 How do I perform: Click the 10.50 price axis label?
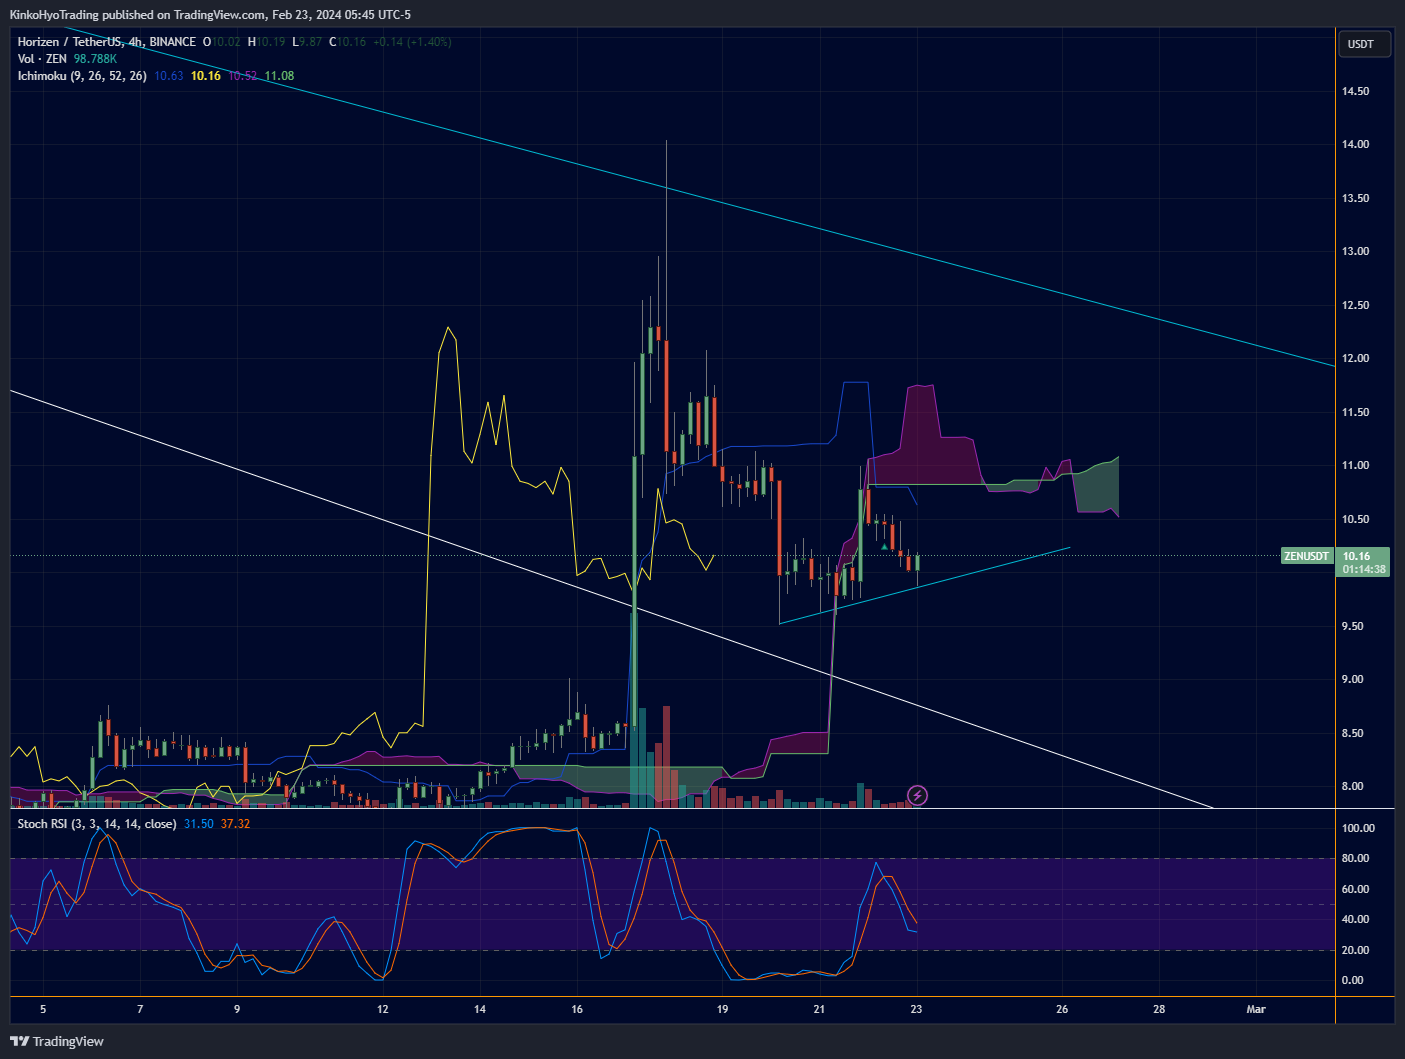1356,519
